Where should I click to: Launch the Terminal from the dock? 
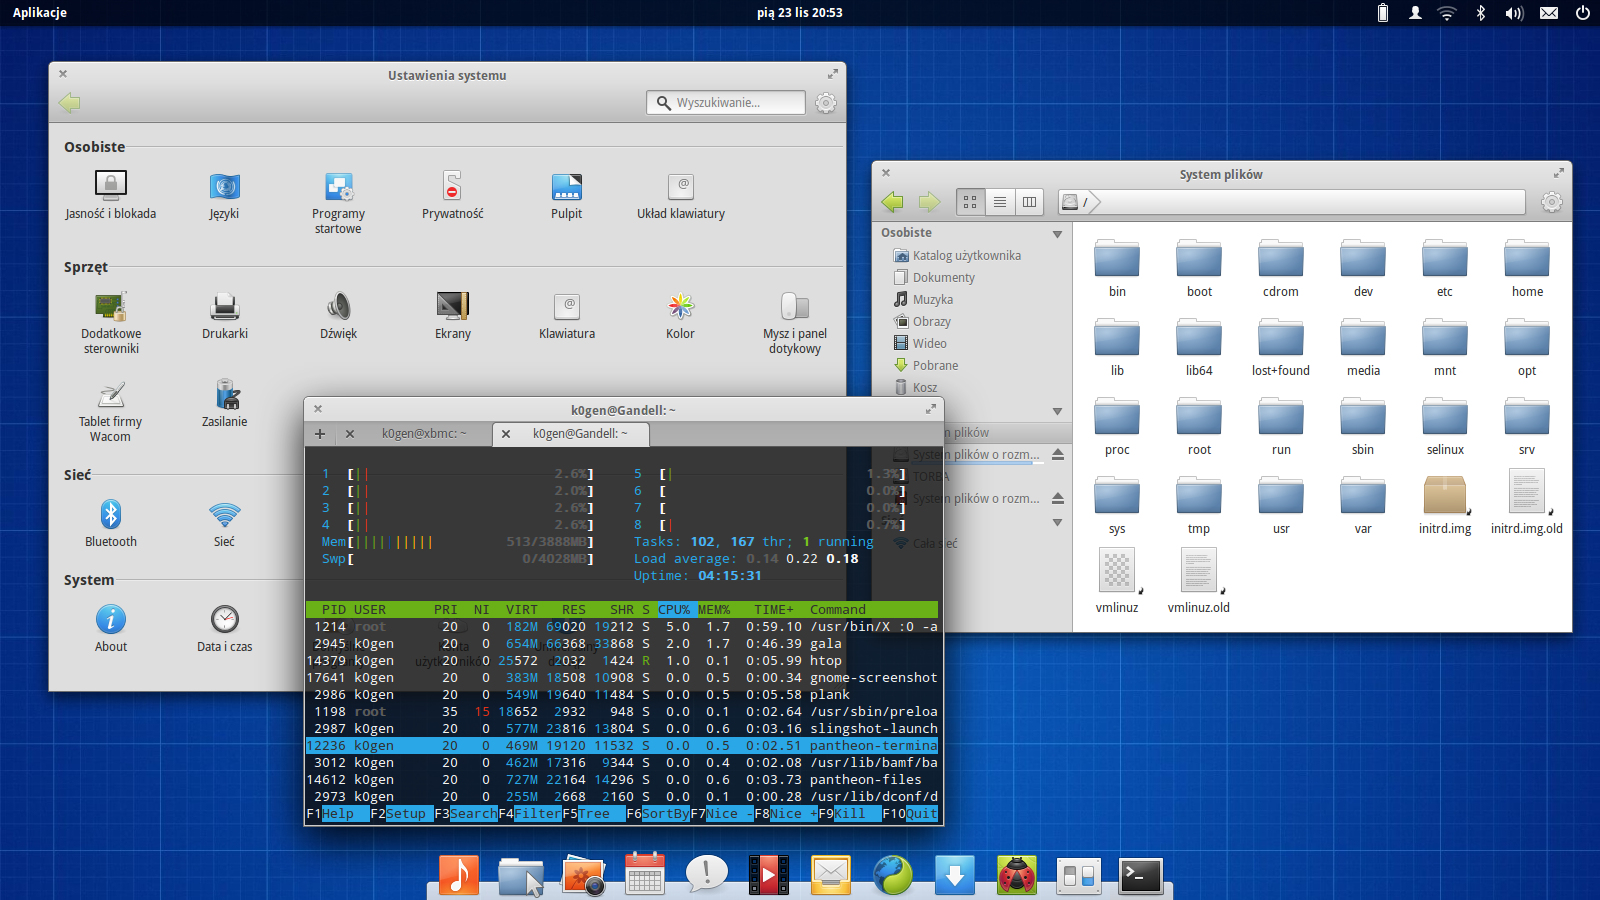tap(1140, 873)
